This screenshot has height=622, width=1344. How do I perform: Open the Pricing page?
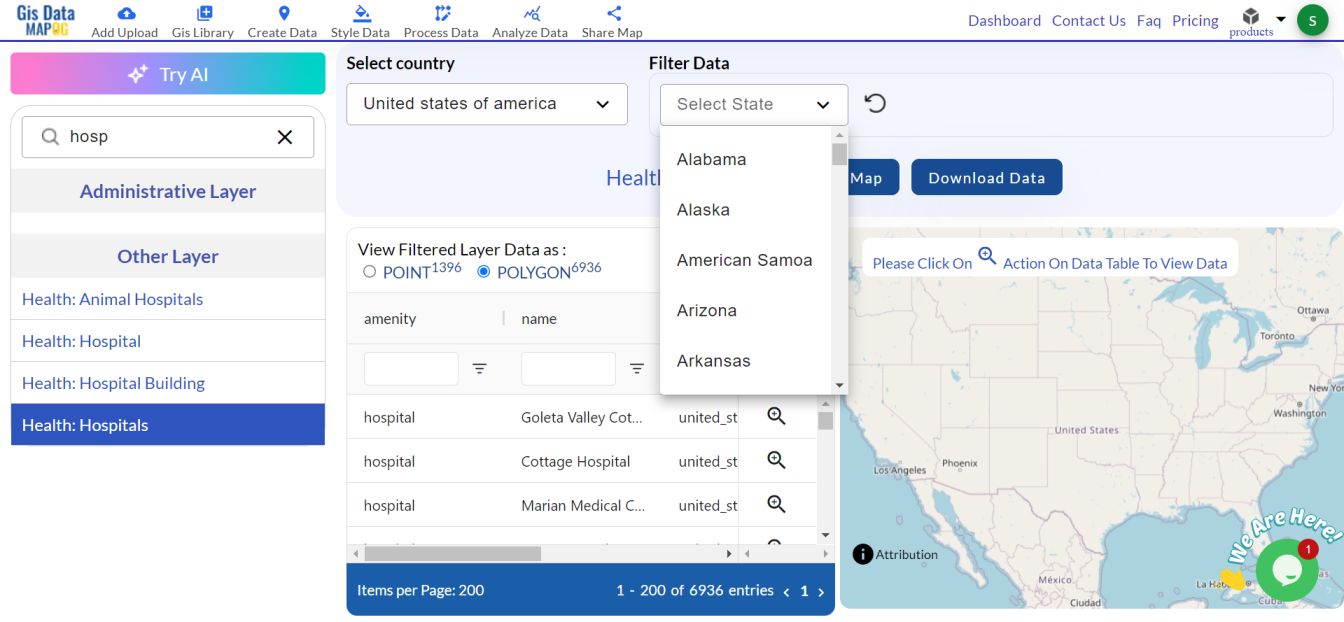click(1195, 20)
